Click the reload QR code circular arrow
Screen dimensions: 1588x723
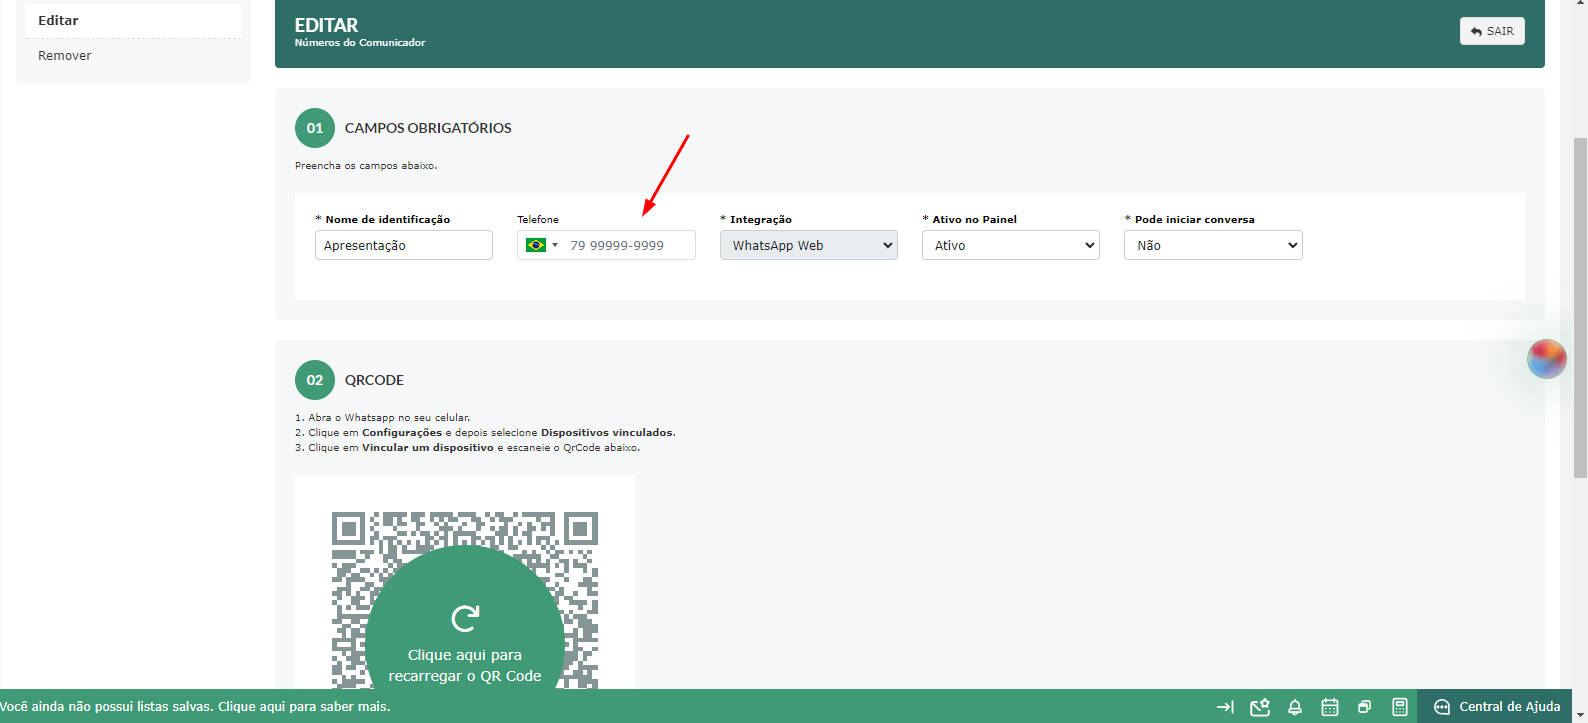465,618
